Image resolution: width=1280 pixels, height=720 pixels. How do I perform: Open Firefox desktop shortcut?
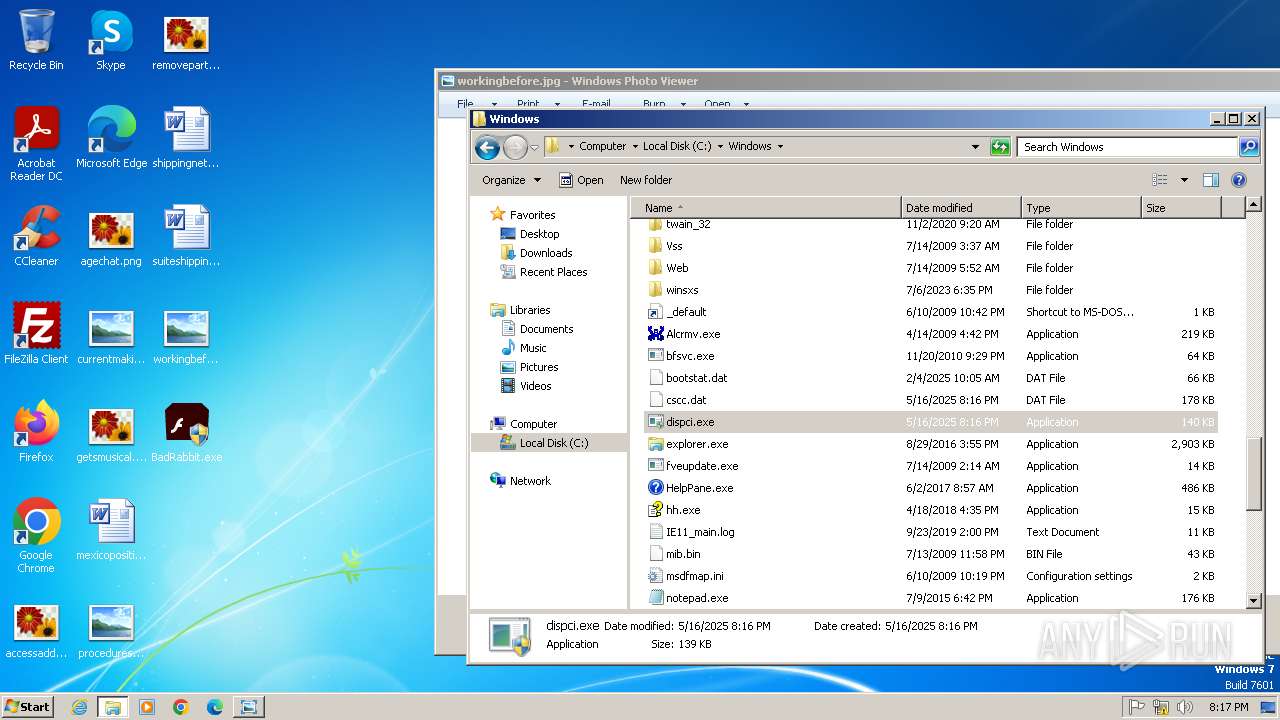point(36,432)
